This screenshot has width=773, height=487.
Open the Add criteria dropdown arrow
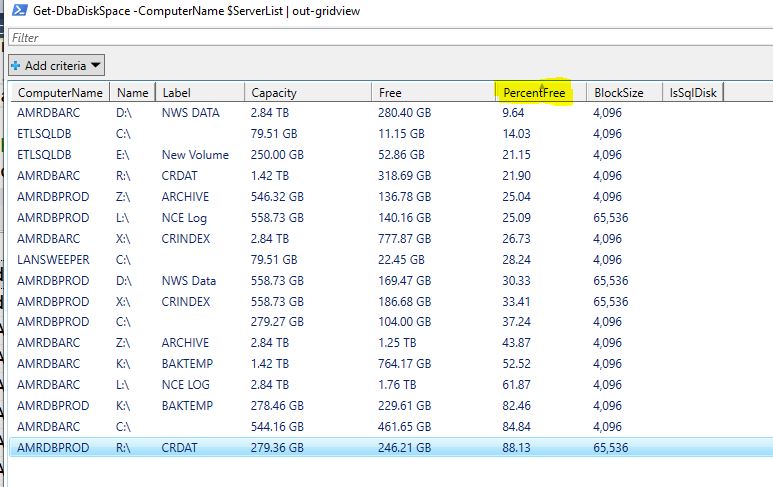(96, 66)
